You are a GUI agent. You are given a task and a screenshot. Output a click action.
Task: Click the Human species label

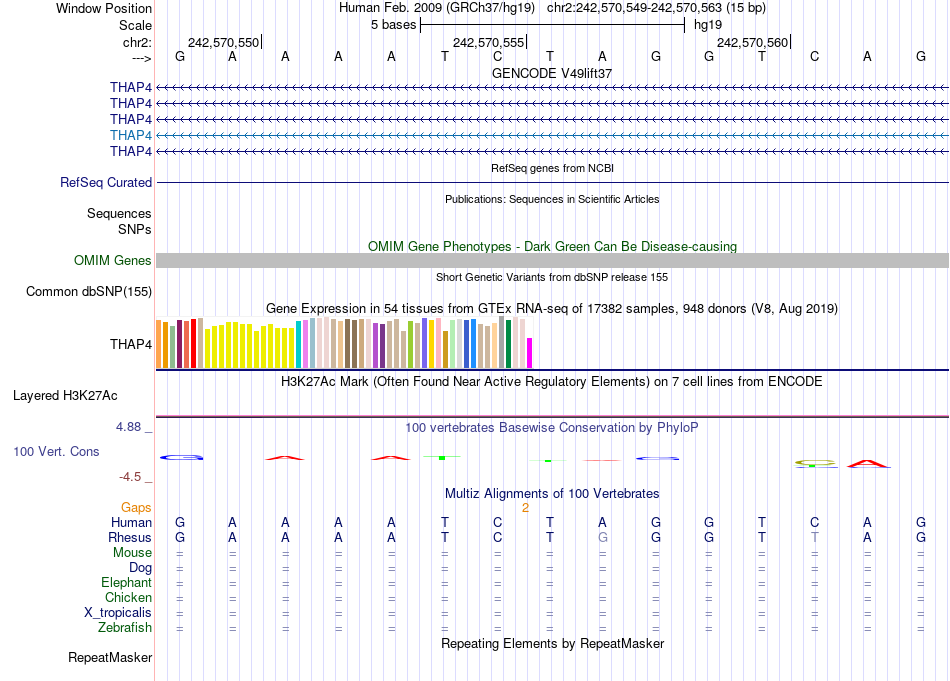tap(131, 523)
